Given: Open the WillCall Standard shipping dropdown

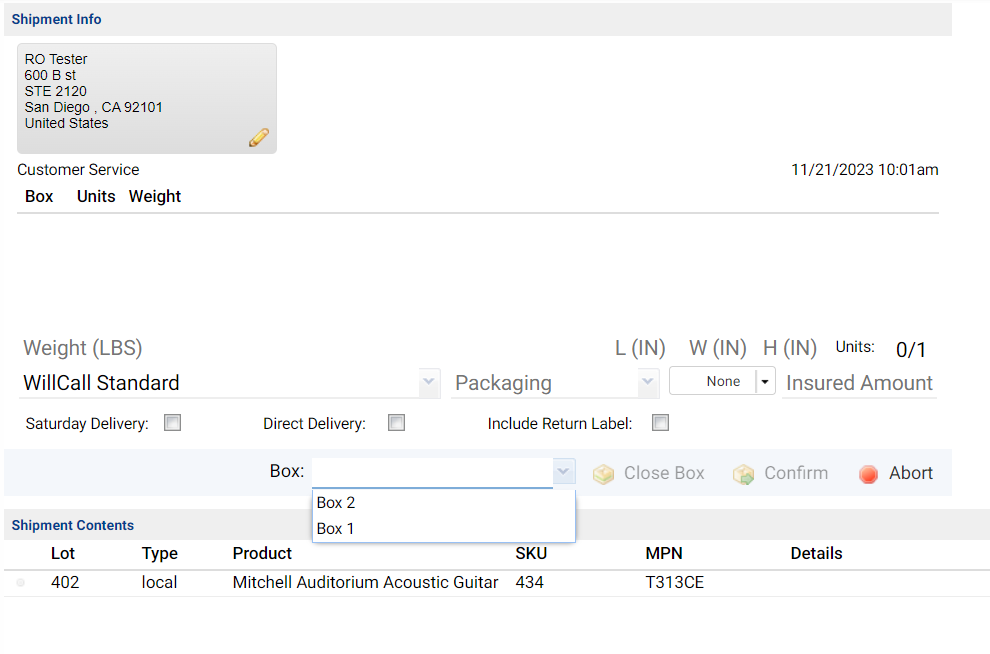Looking at the screenshot, I should pos(428,382).
